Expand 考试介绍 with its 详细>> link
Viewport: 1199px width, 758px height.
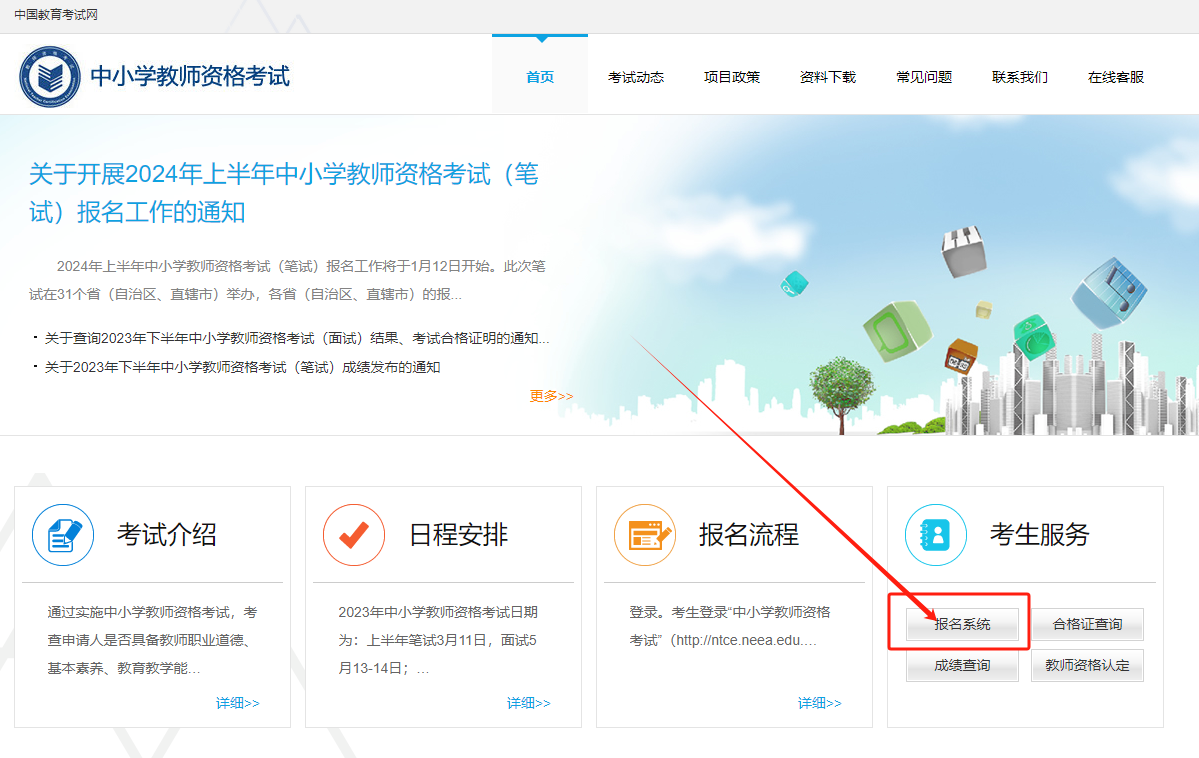point(238,703)
